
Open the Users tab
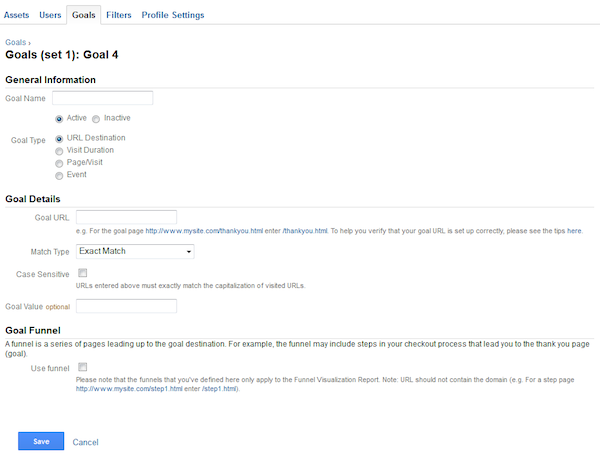(50, 15)
